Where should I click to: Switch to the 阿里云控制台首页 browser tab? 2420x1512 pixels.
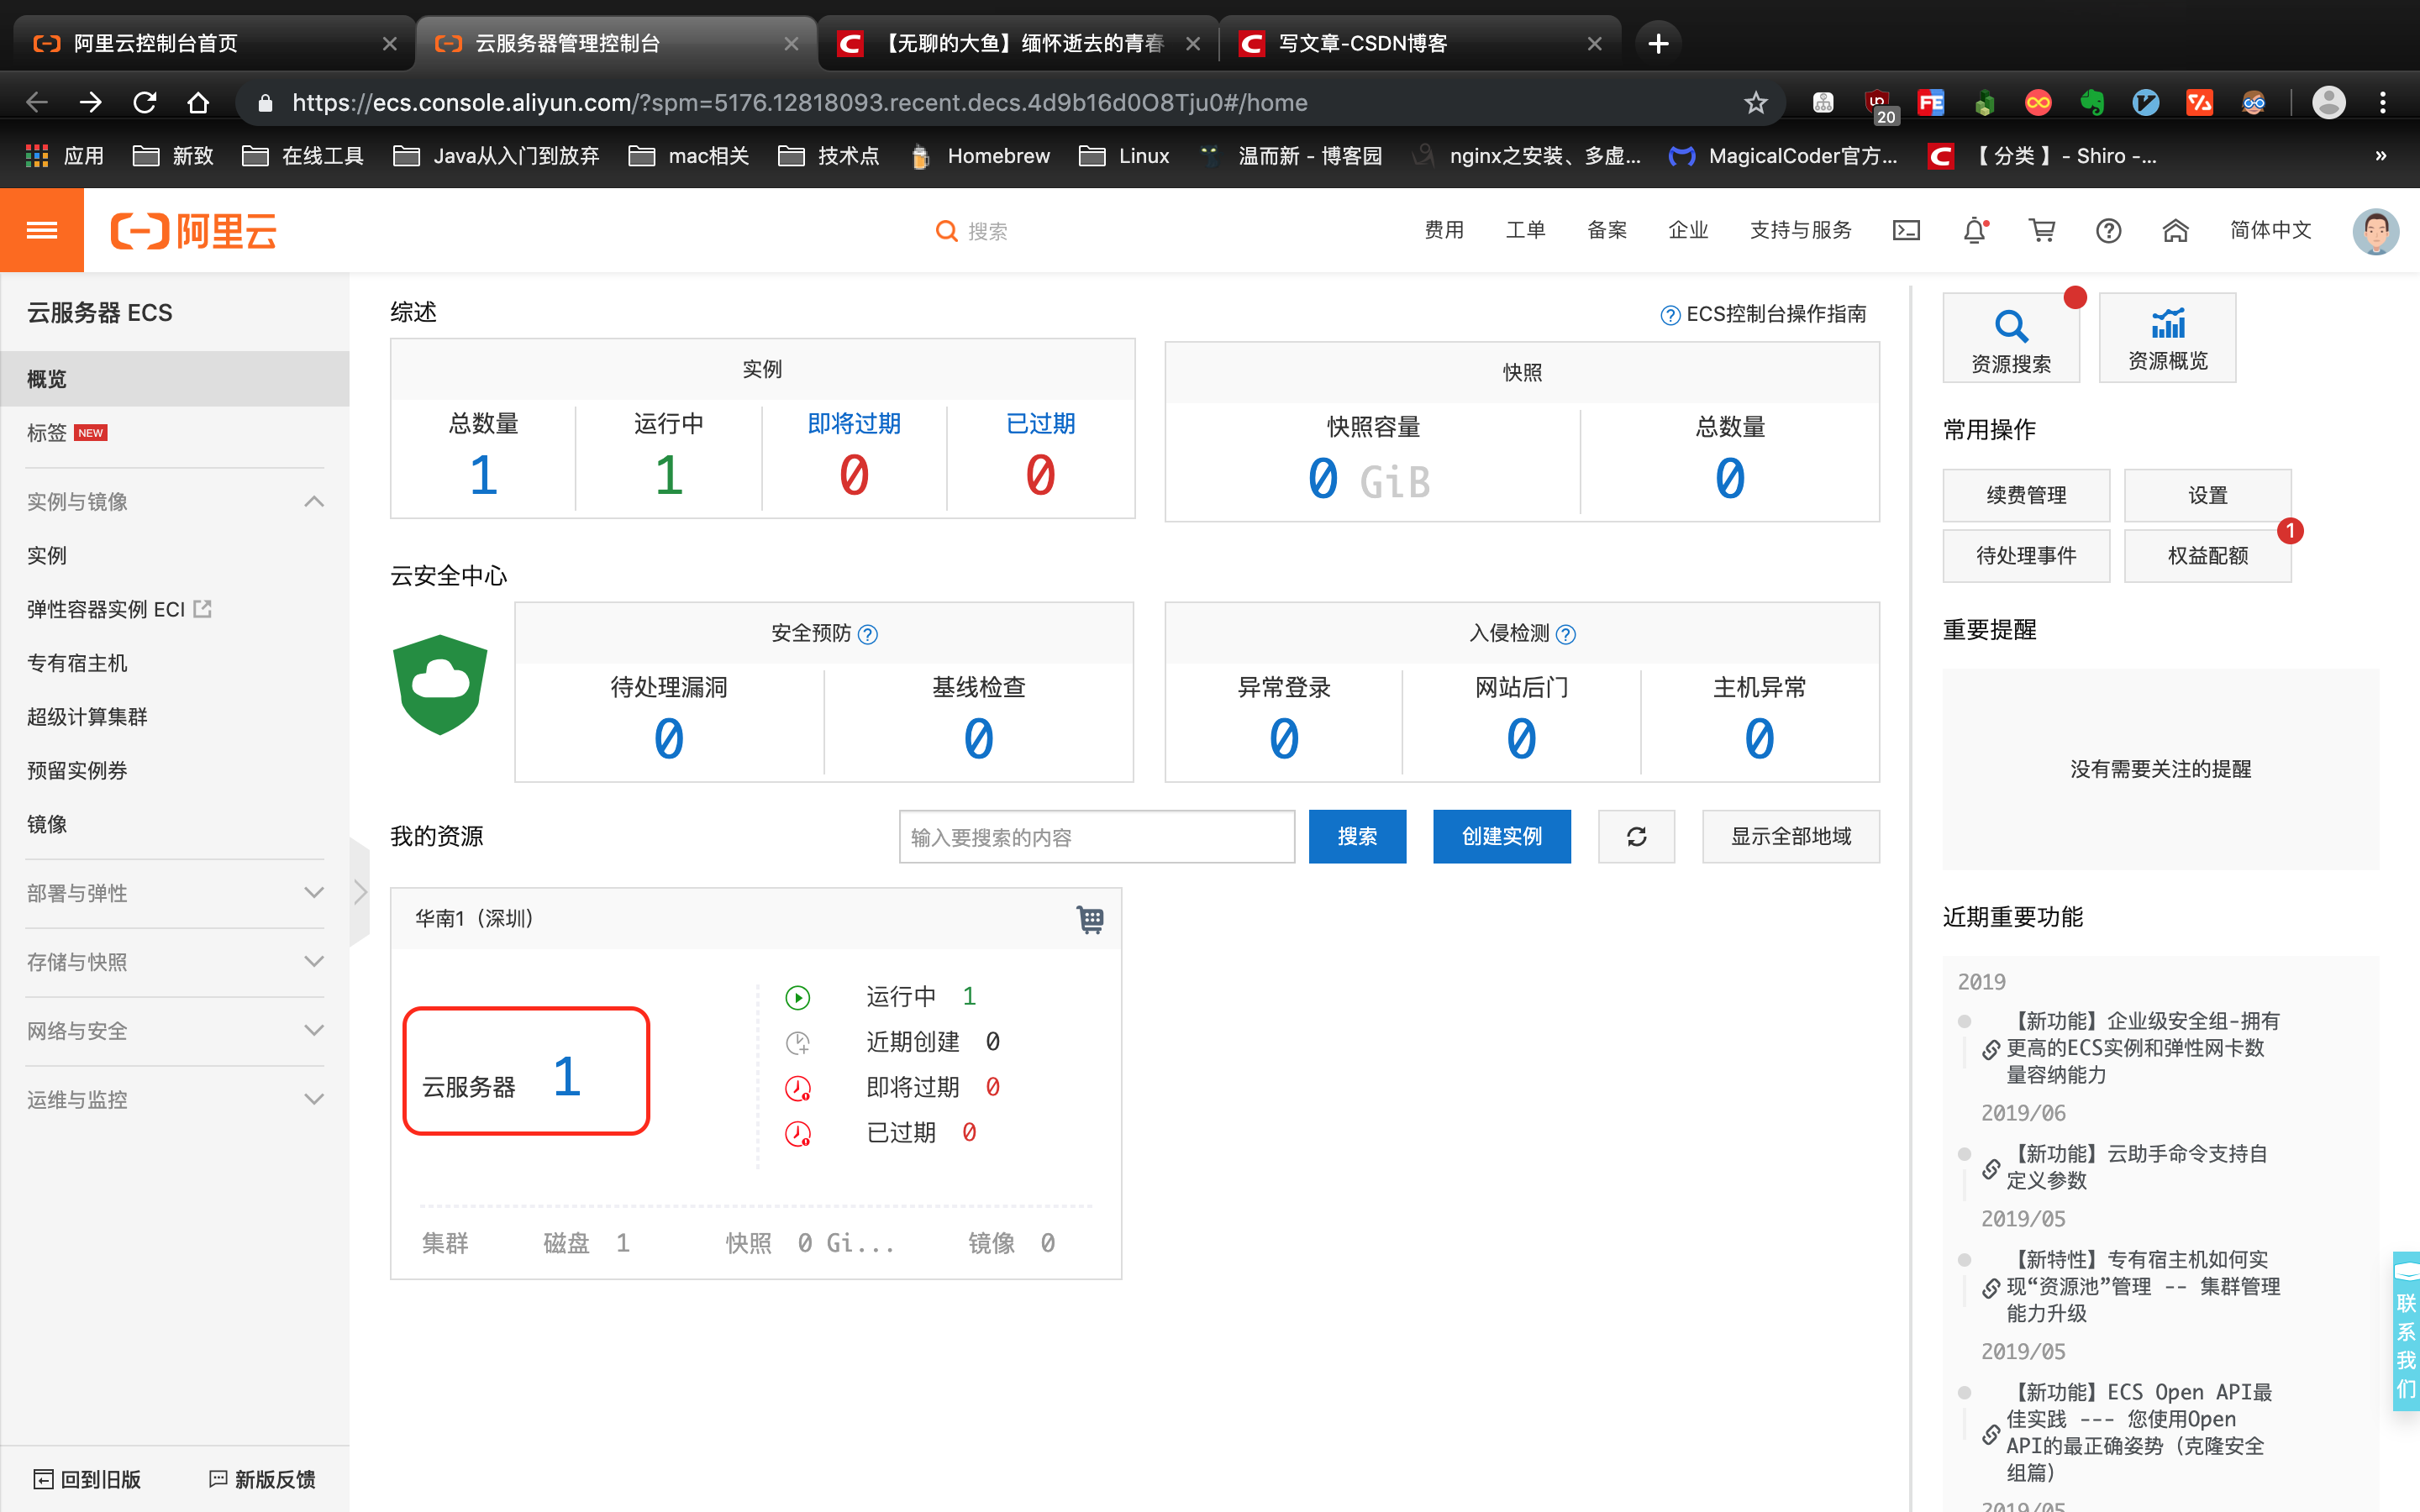click(157, 43)
